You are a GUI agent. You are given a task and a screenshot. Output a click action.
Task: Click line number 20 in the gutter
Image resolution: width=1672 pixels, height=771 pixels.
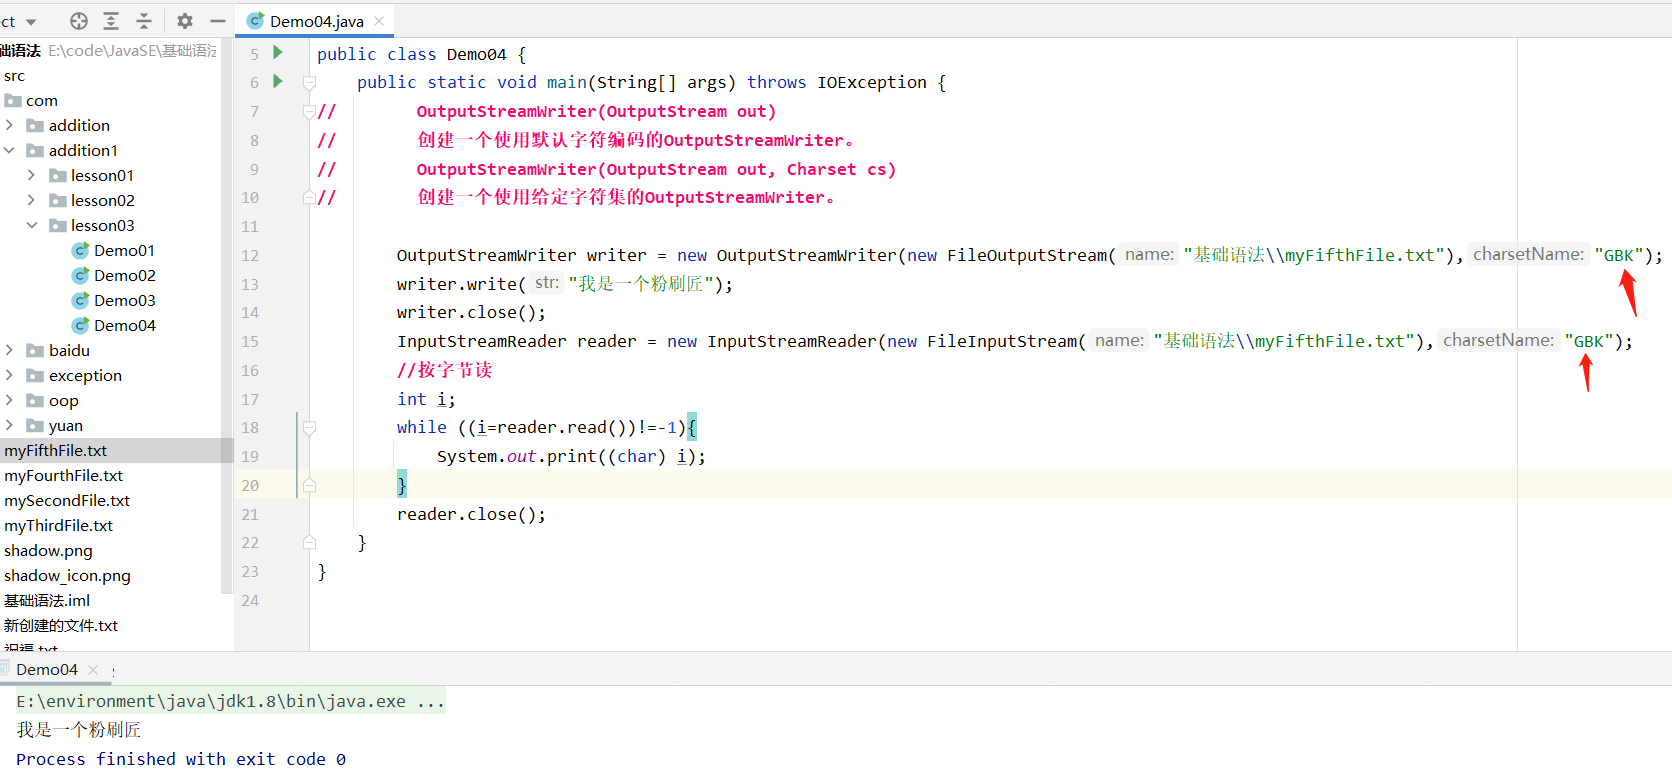[249, 485]
